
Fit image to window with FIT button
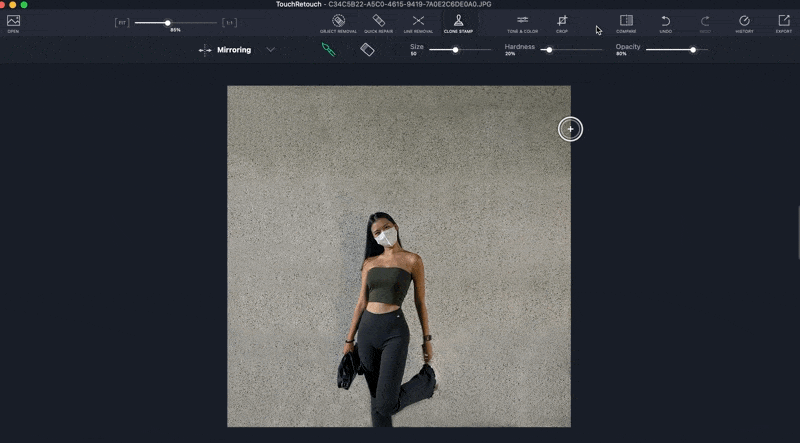coord(122,22)
